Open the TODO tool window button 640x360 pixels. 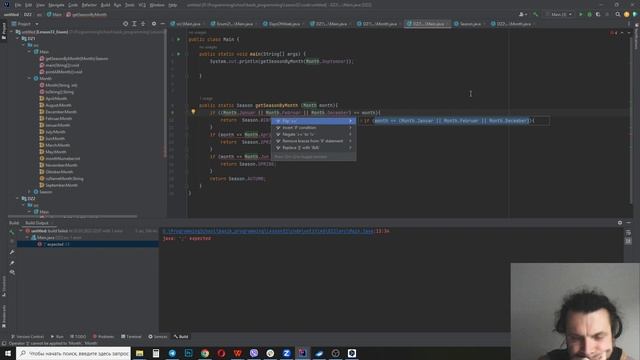pyautogui.click(x=78, y=337)
